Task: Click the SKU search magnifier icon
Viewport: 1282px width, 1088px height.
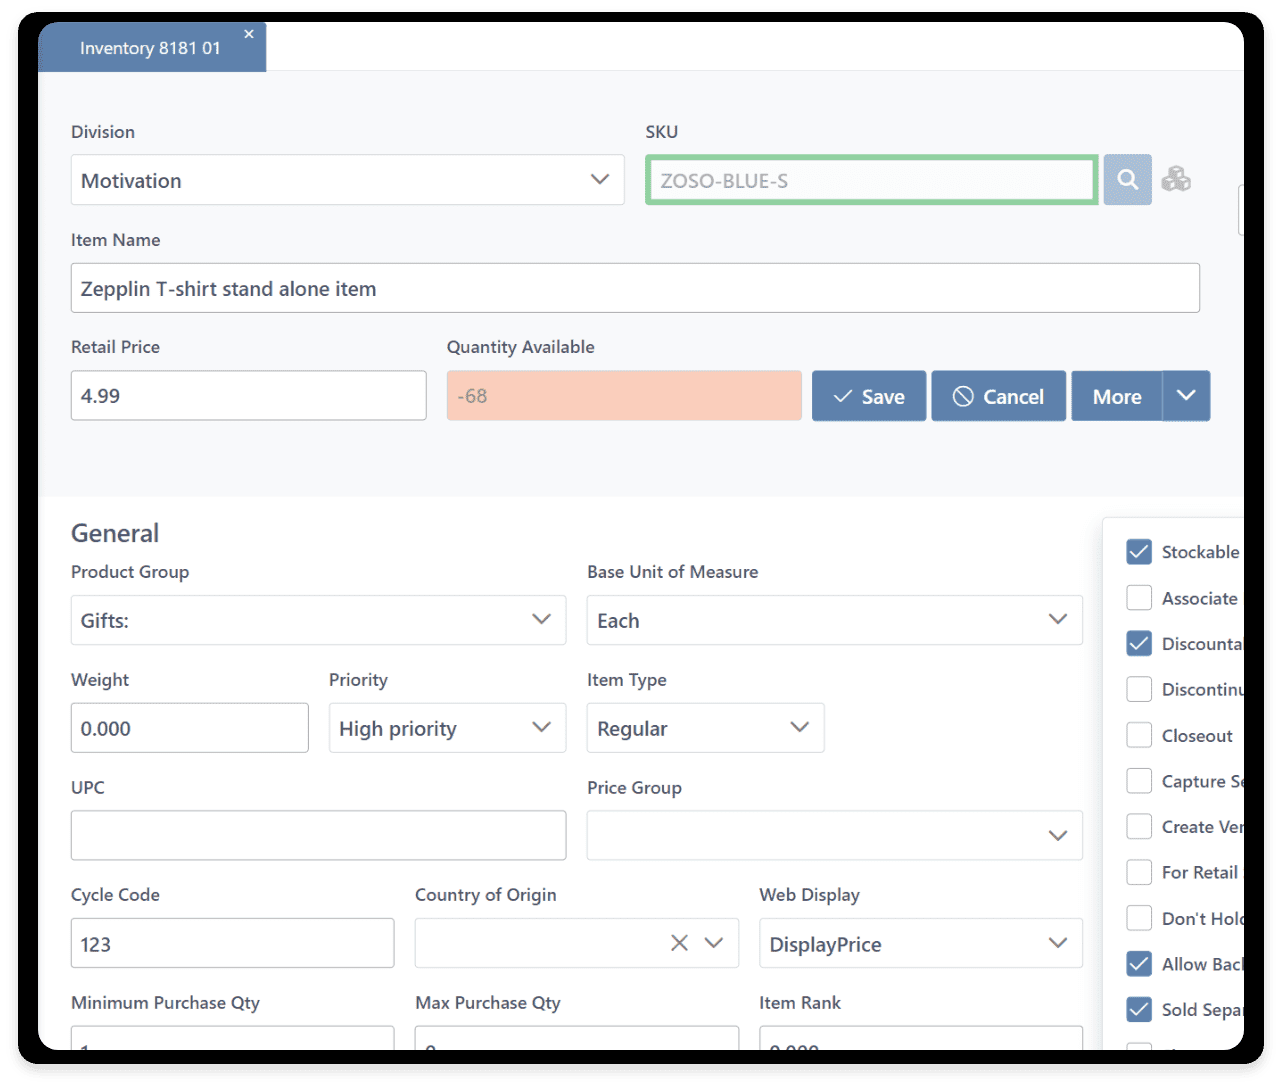Action: tap(1127, 180)
